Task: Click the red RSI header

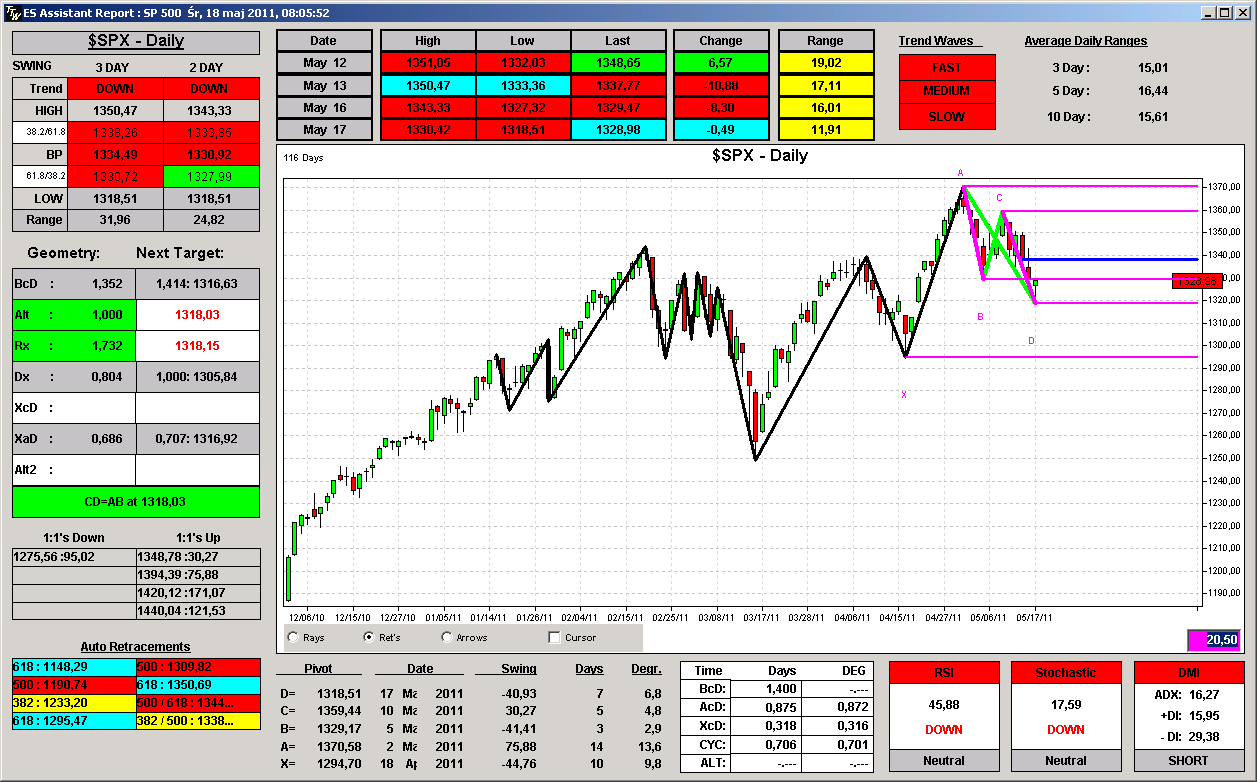Action: tap(943, 672)
